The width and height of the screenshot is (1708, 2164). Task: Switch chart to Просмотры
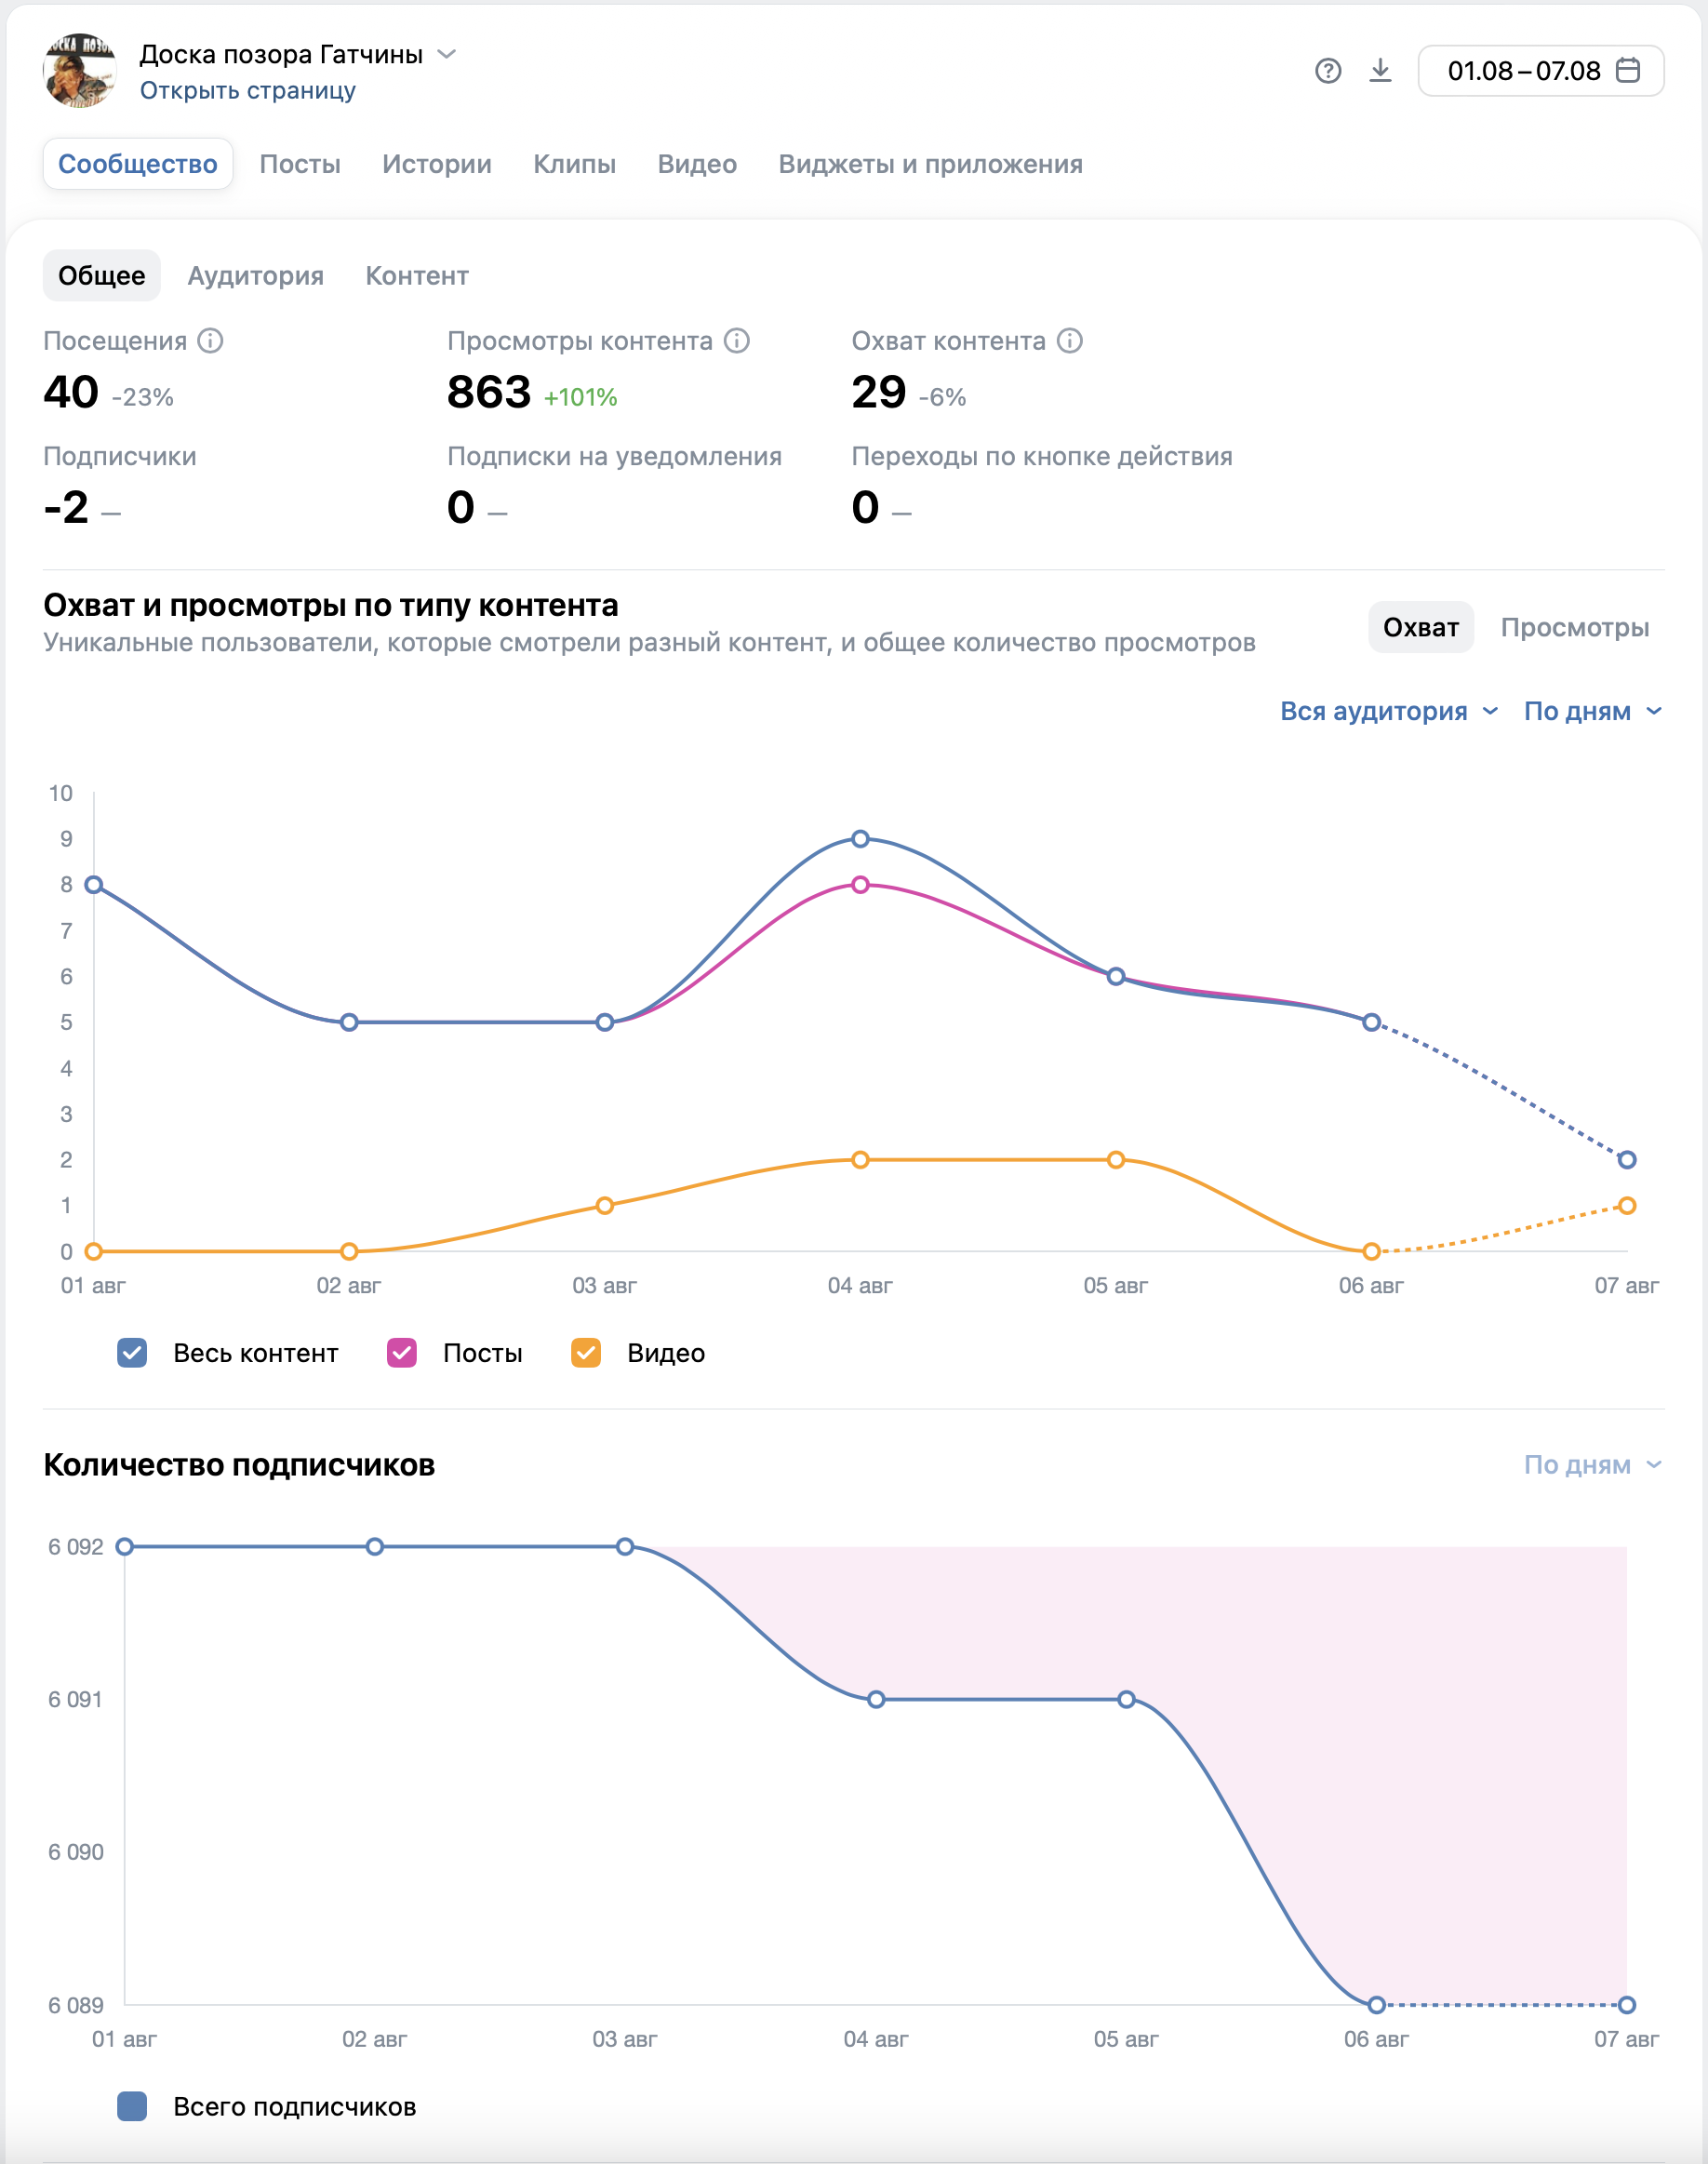[x=1574, y=627]
